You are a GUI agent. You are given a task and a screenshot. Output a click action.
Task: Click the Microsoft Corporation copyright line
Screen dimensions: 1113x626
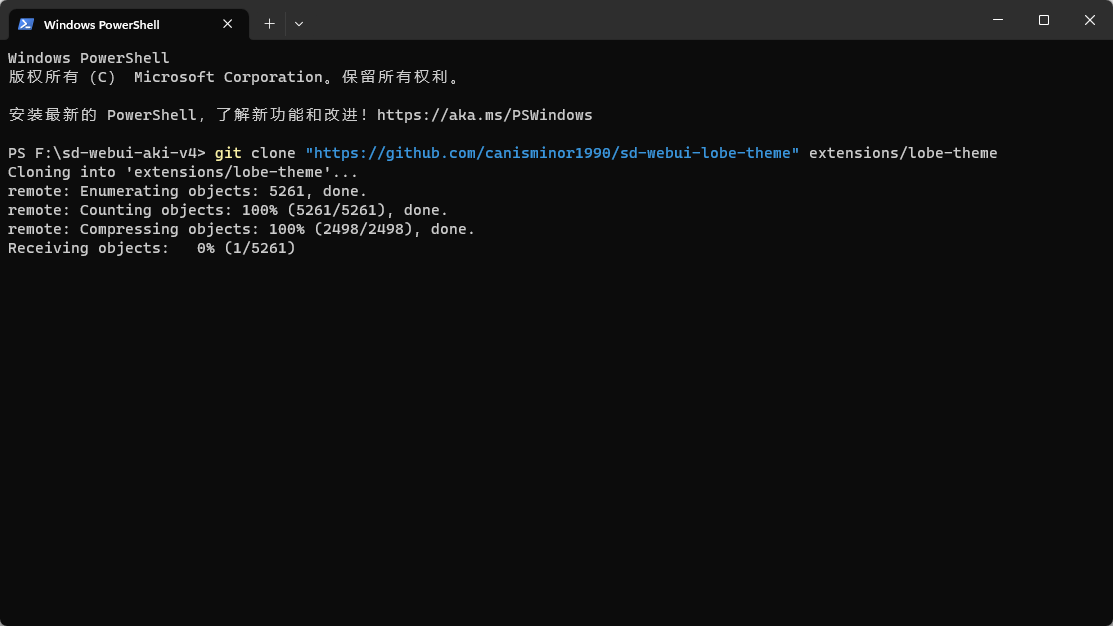coord(238,77)
